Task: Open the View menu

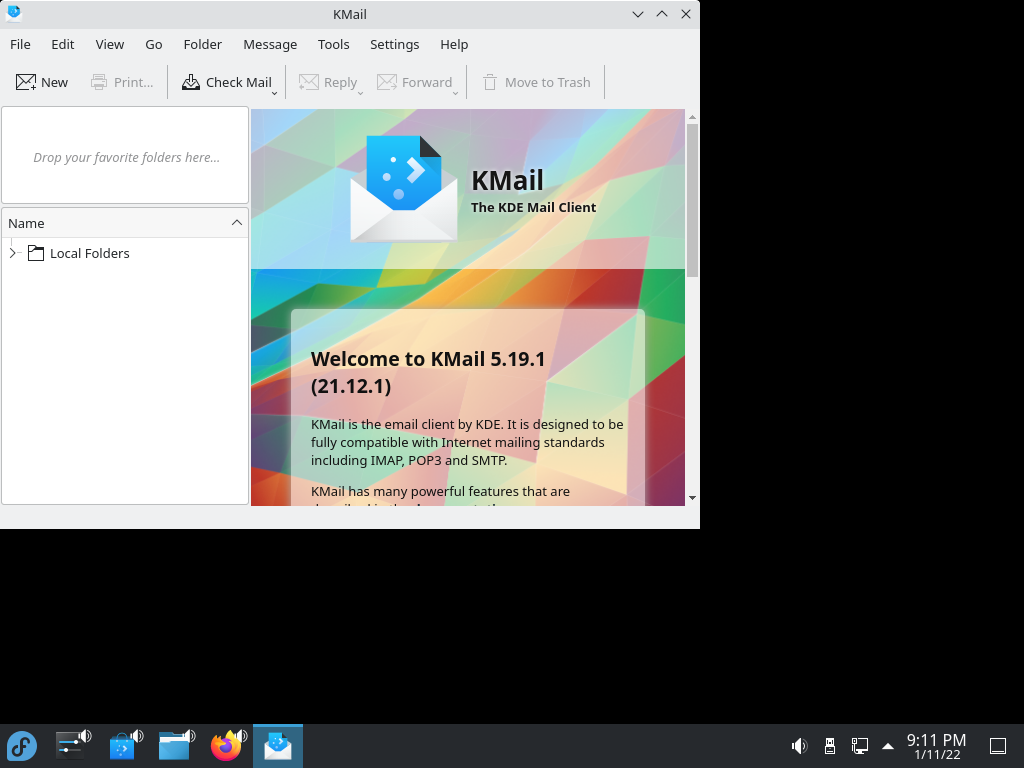Action: coord(110,44)
